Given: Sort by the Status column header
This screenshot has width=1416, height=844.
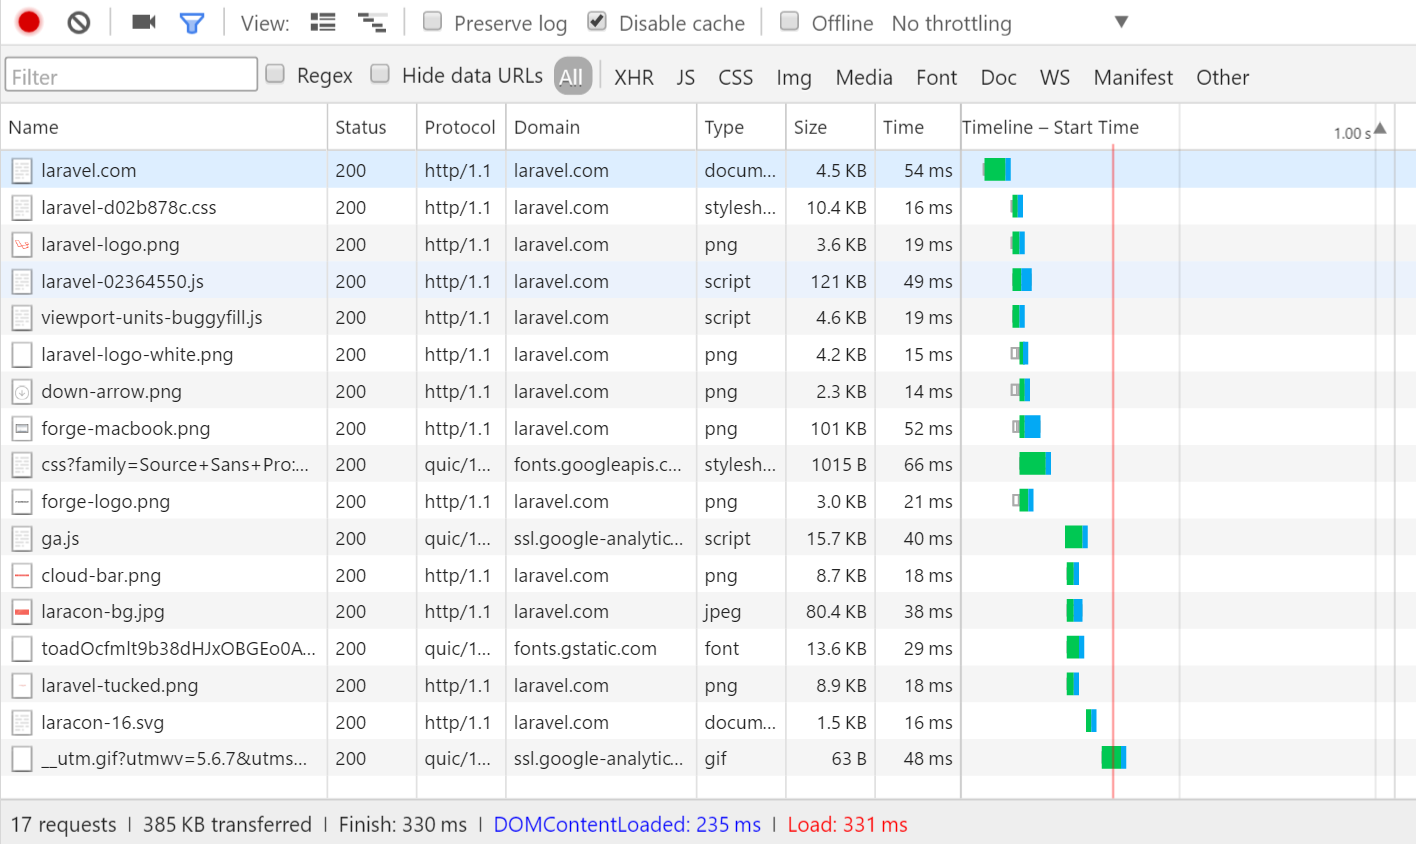Looking at the screenshot, I should (372, 127).
